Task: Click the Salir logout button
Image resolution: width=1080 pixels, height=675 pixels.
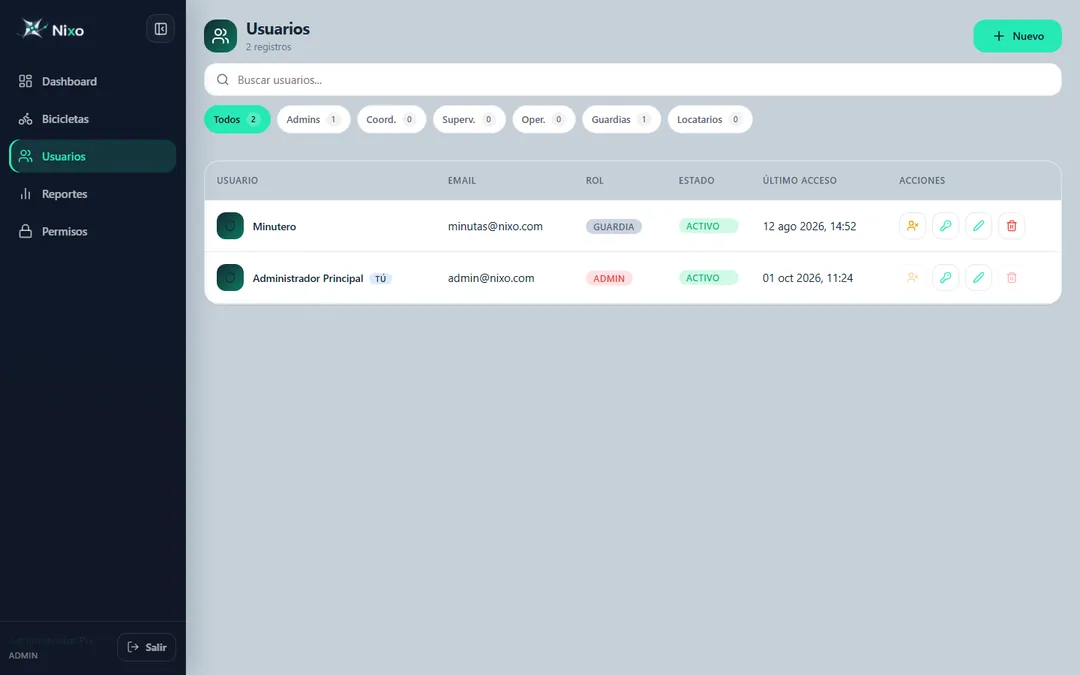Action: [147, 647]
